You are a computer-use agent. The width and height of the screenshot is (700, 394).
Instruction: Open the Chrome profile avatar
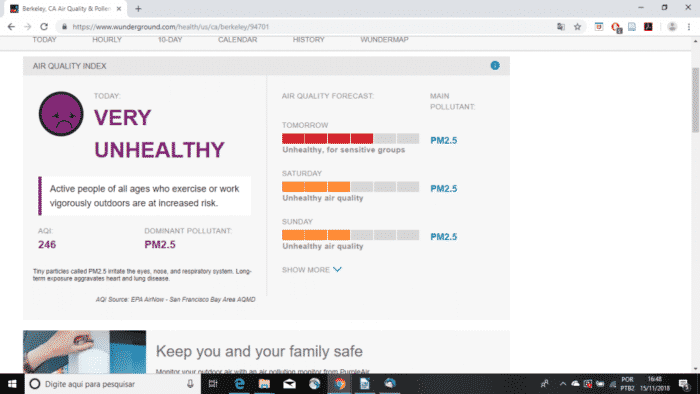672,27
